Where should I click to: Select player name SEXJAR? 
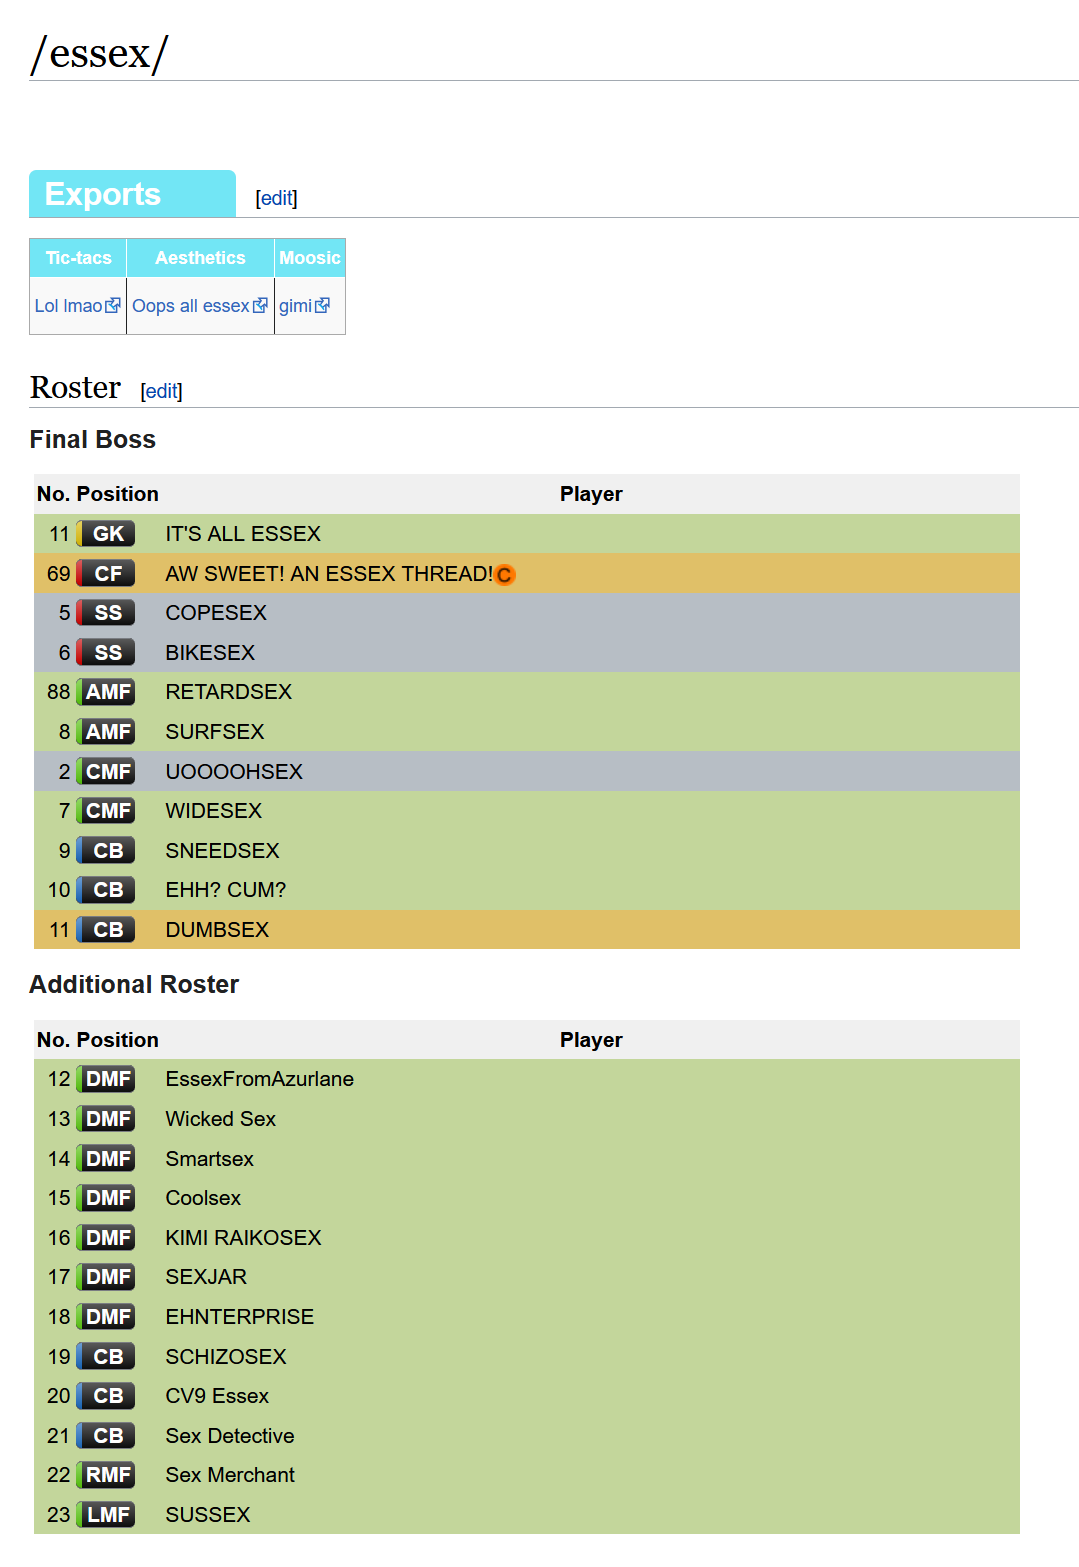tap(206, 1277)
